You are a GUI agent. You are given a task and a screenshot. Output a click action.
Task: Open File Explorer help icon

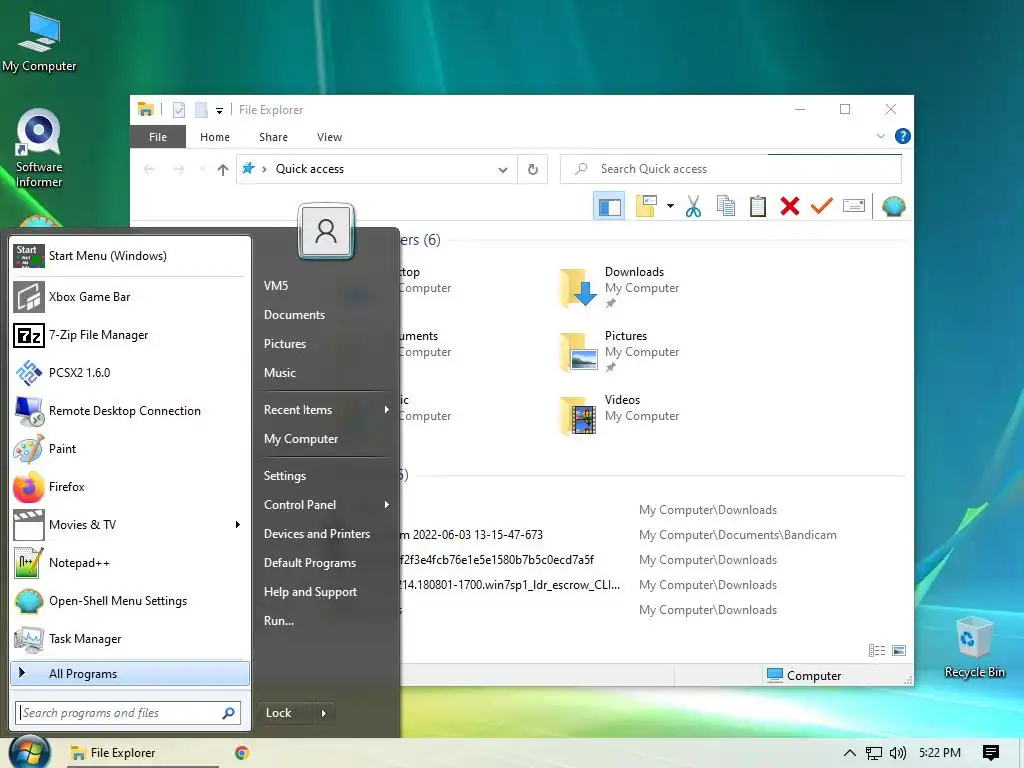coord(903,136)
